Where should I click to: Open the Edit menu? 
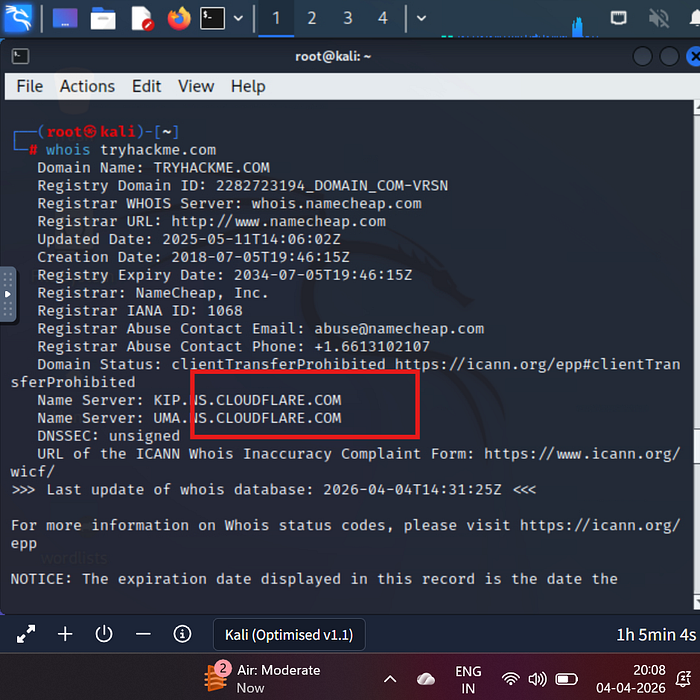pyautogui.click(x=146, y=86)
